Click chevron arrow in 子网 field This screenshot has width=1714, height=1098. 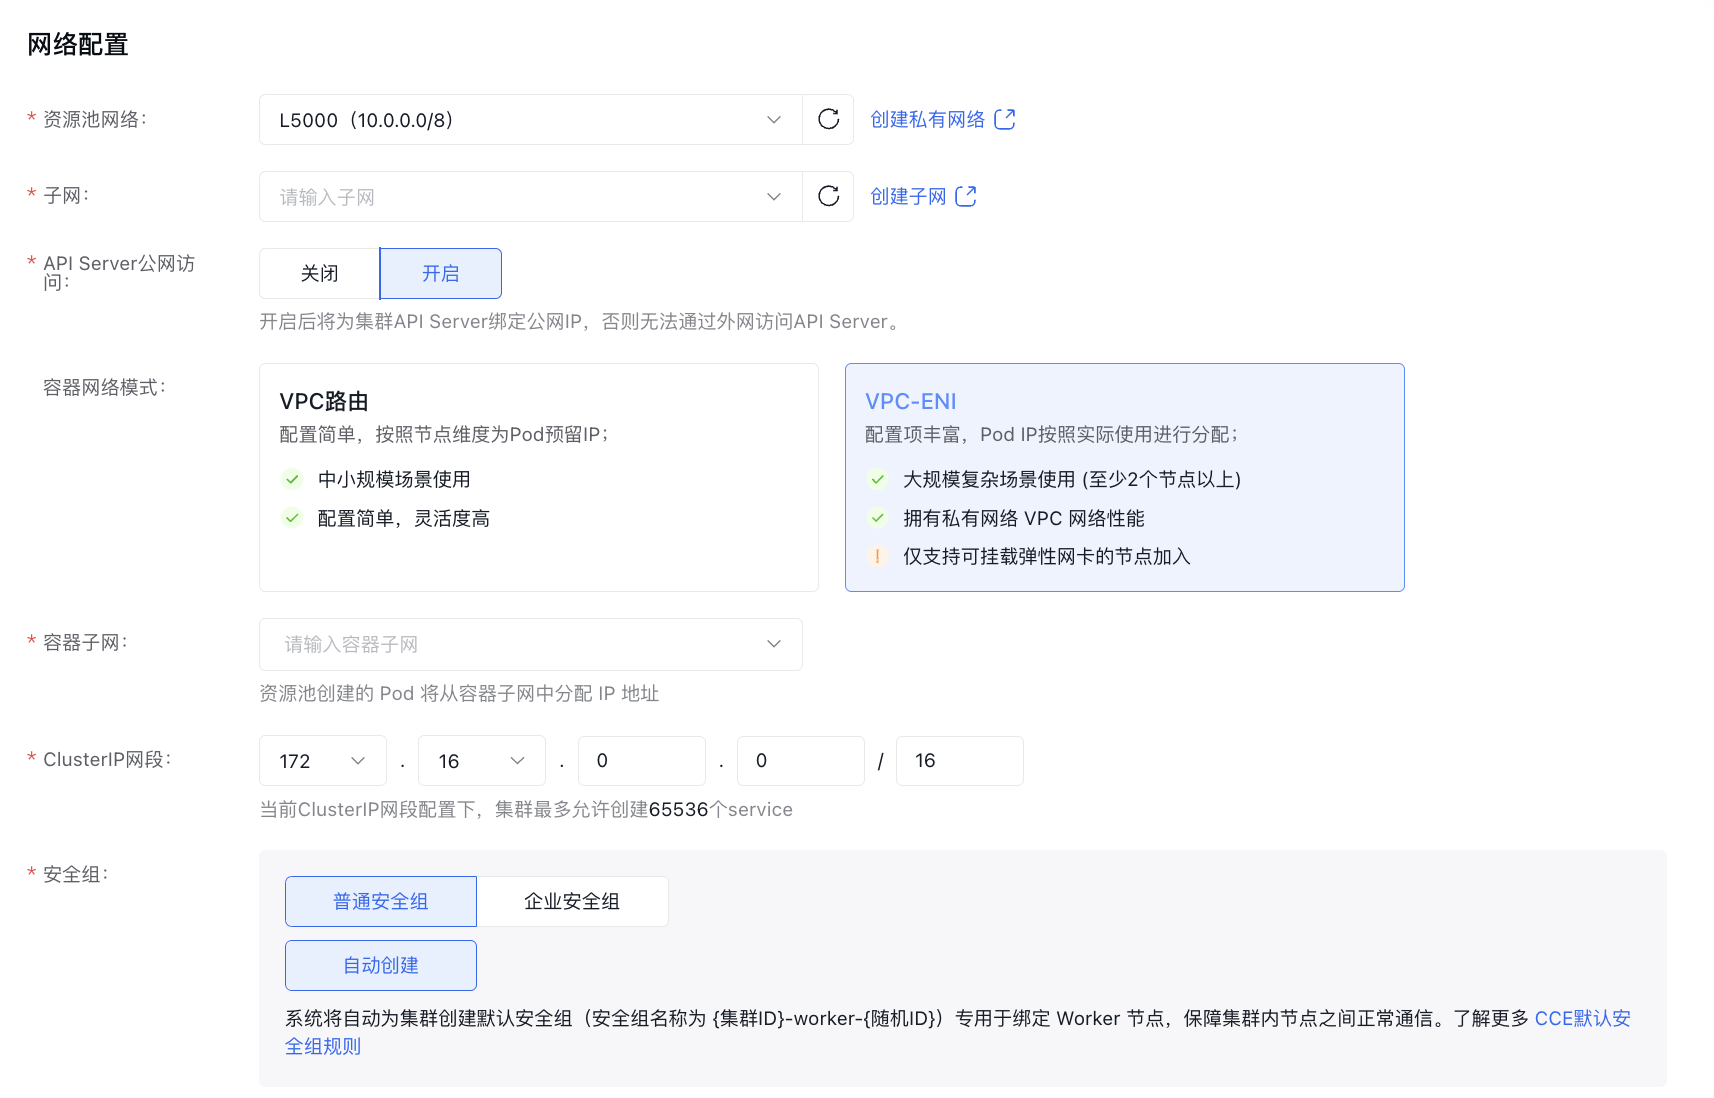[774, 196]
